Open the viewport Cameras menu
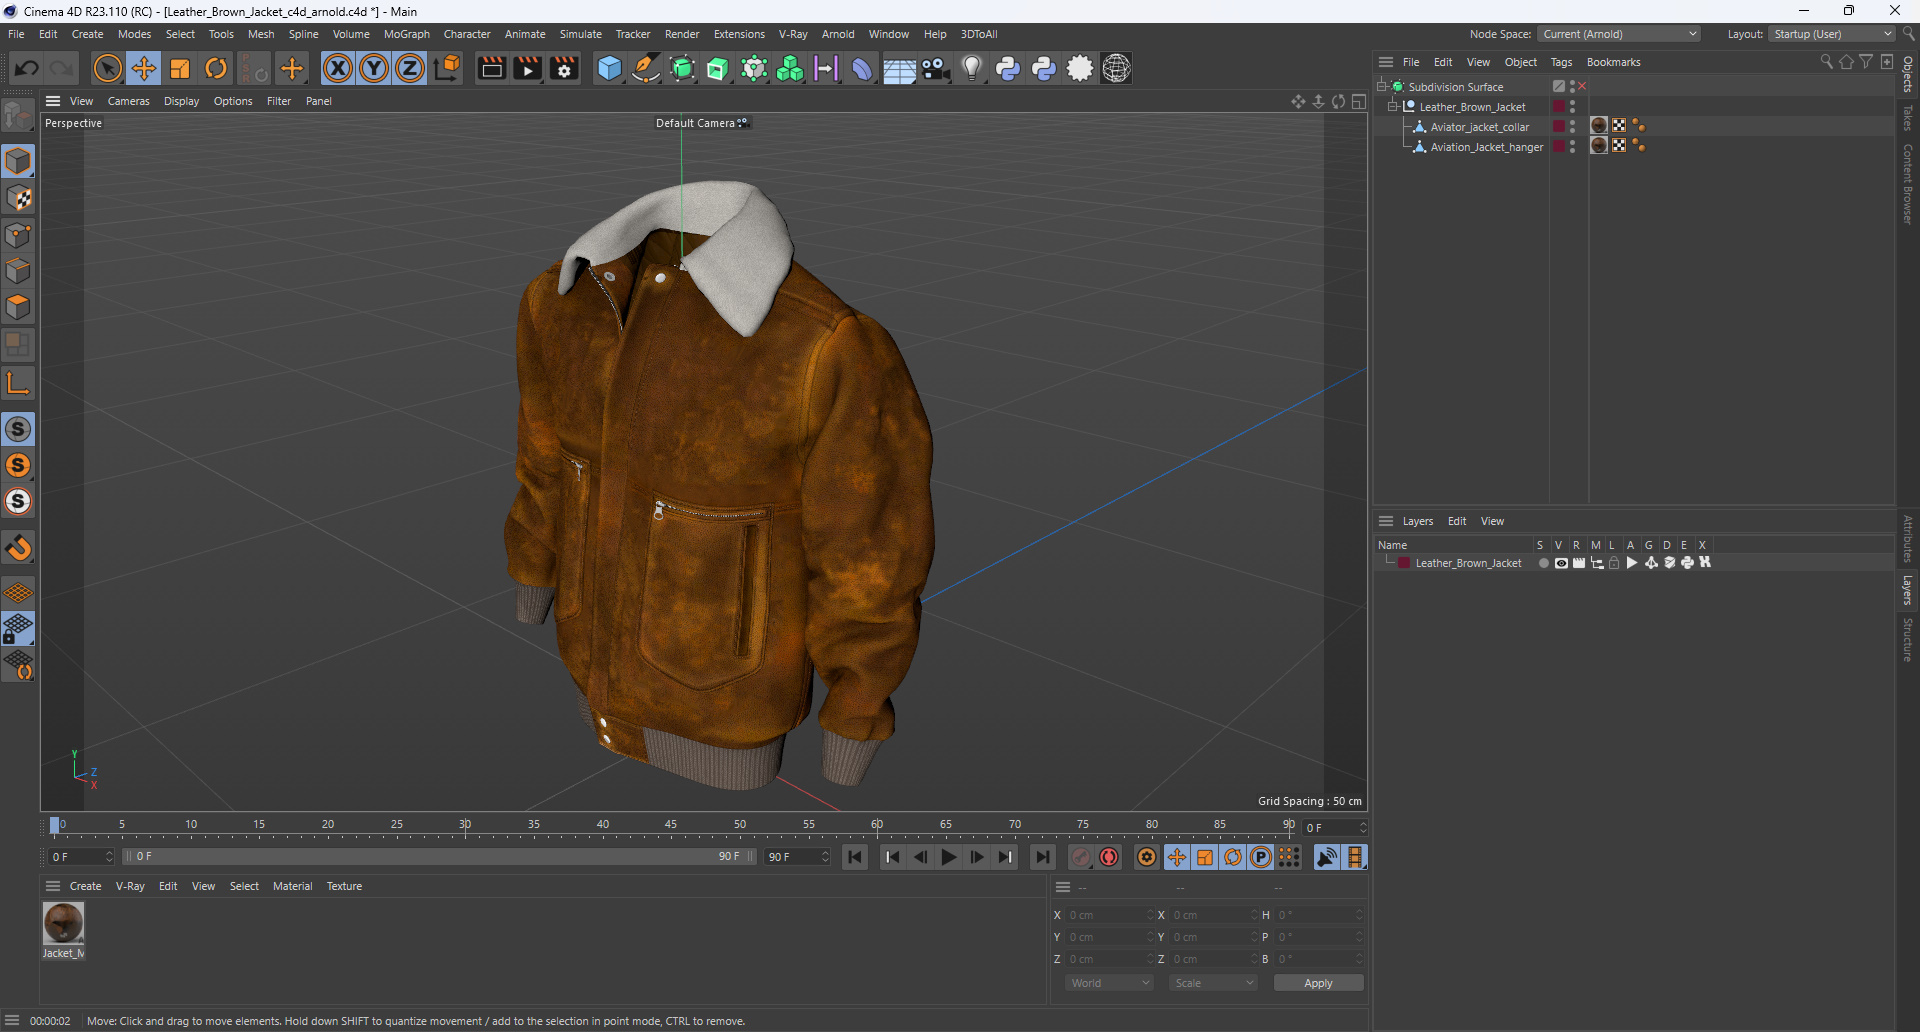Screen dimensions: 1920x1032 [x=128, y=101]
